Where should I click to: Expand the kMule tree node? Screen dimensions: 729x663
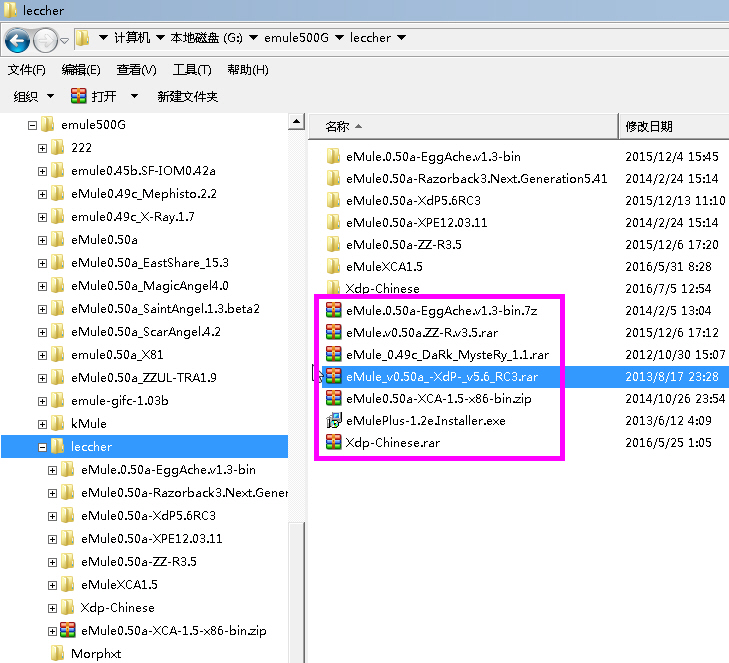click(42, 424)
